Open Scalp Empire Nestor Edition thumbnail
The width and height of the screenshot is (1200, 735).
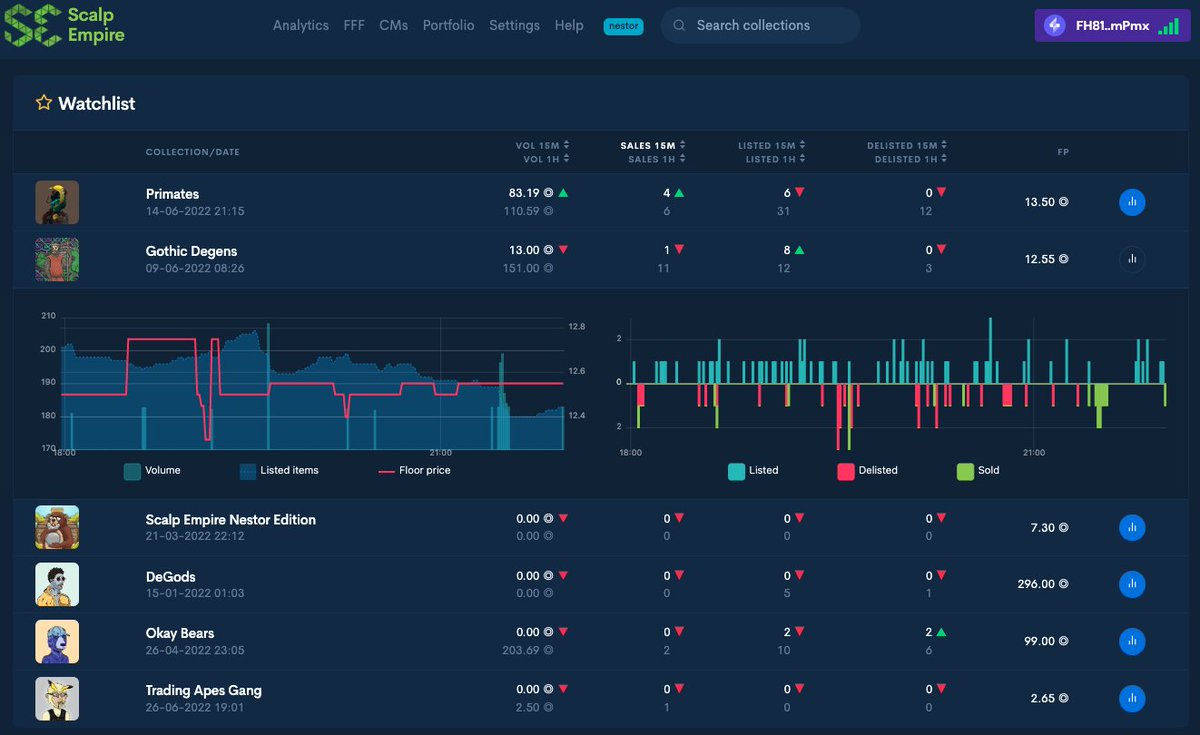[x=57, y=527]
